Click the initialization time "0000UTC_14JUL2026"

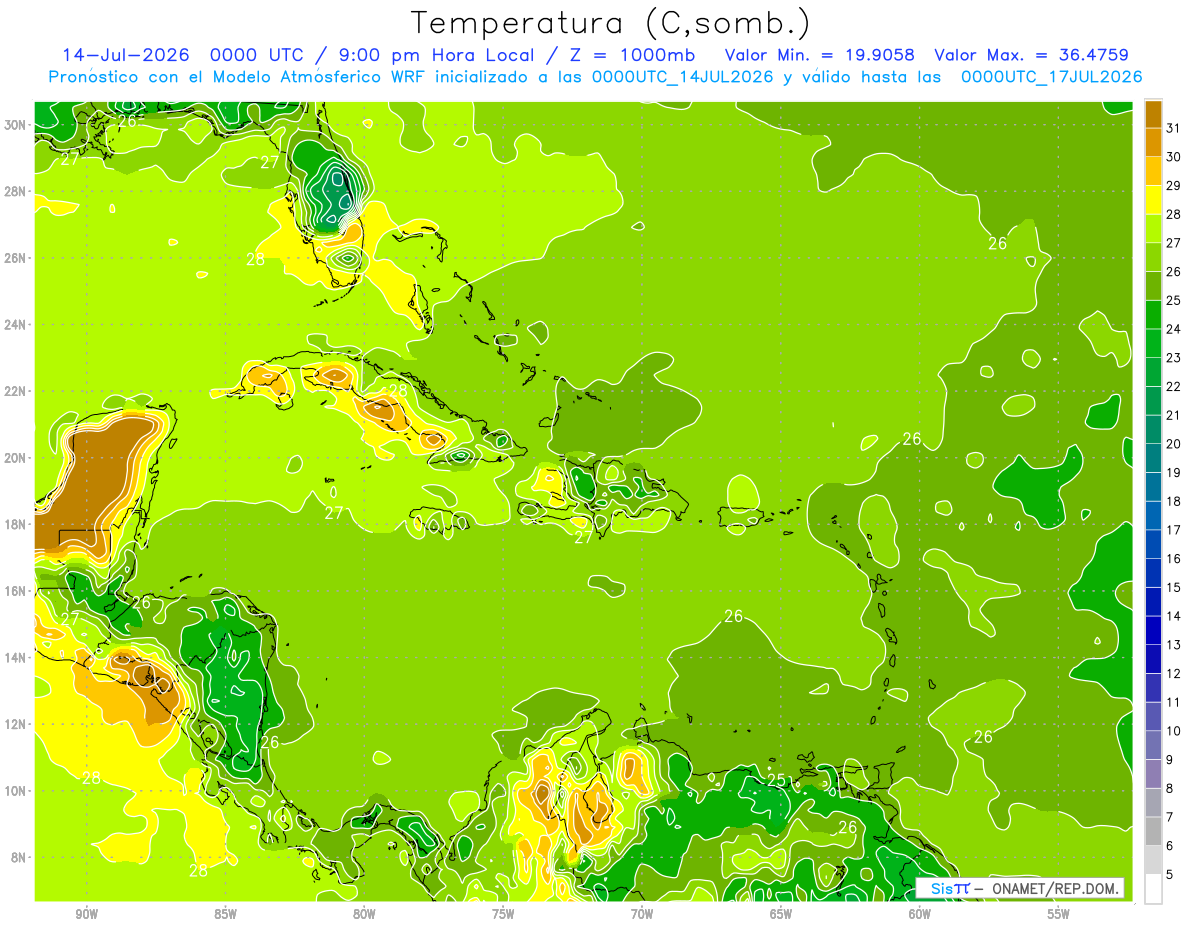(x=683, y=77)
